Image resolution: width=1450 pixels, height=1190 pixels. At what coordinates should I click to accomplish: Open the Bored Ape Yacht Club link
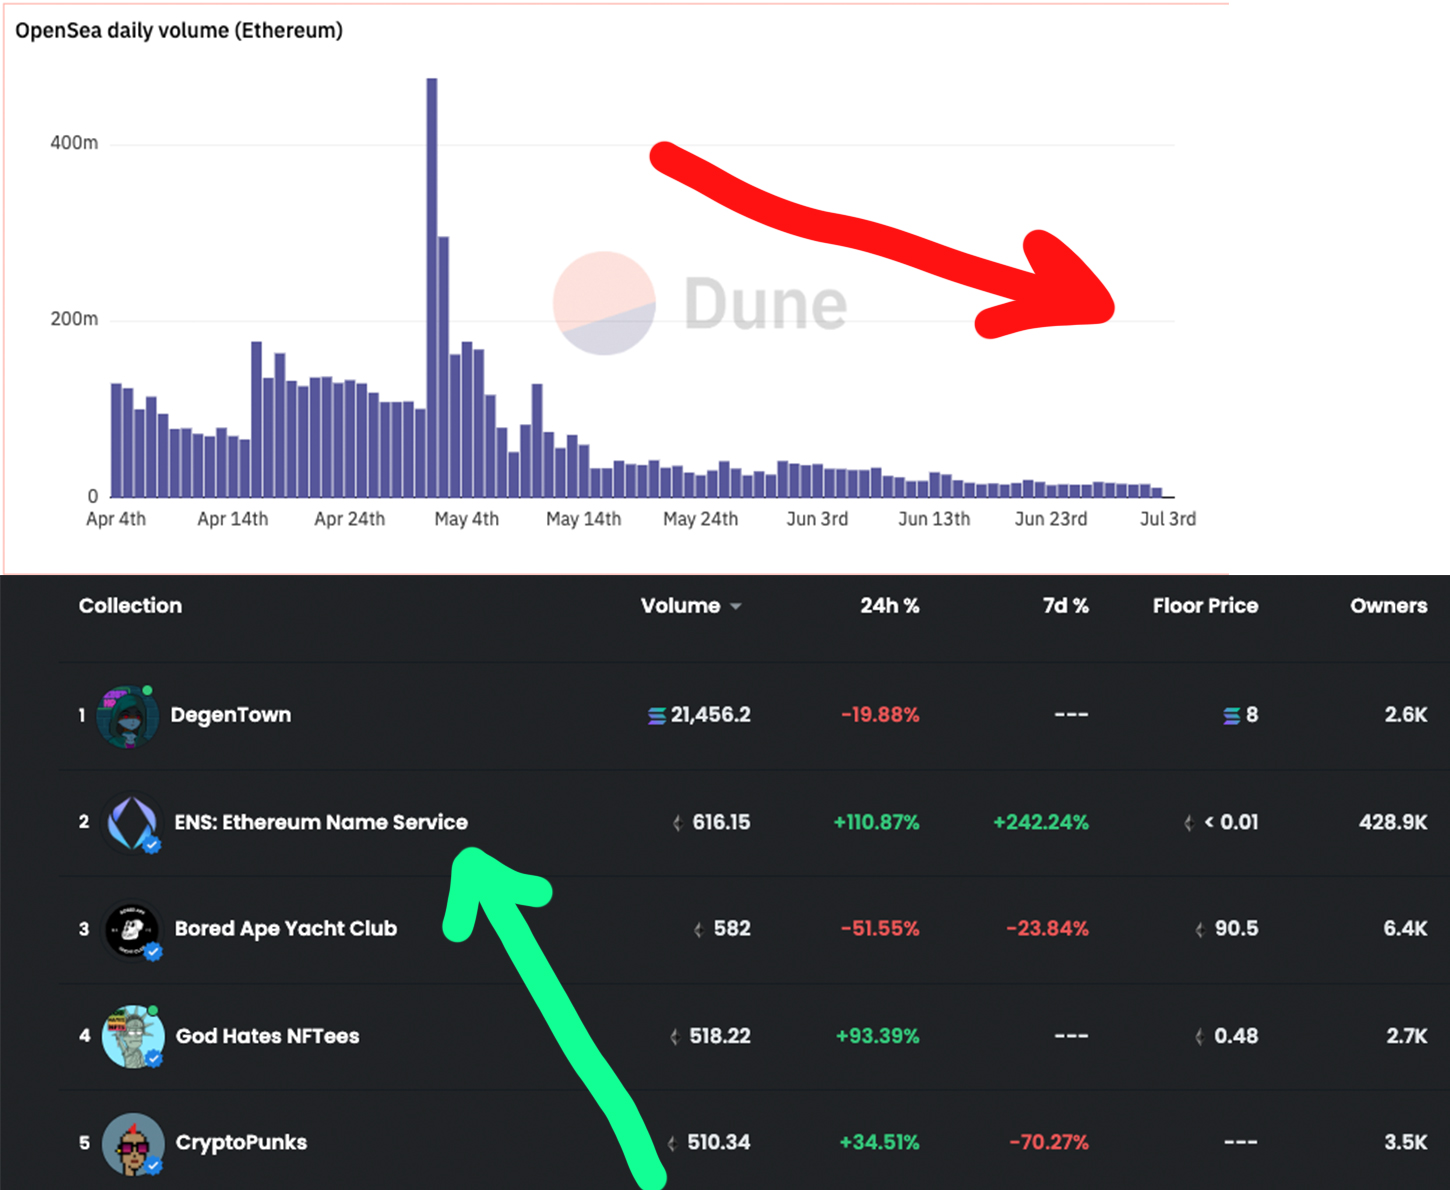[x=286, y=929]
